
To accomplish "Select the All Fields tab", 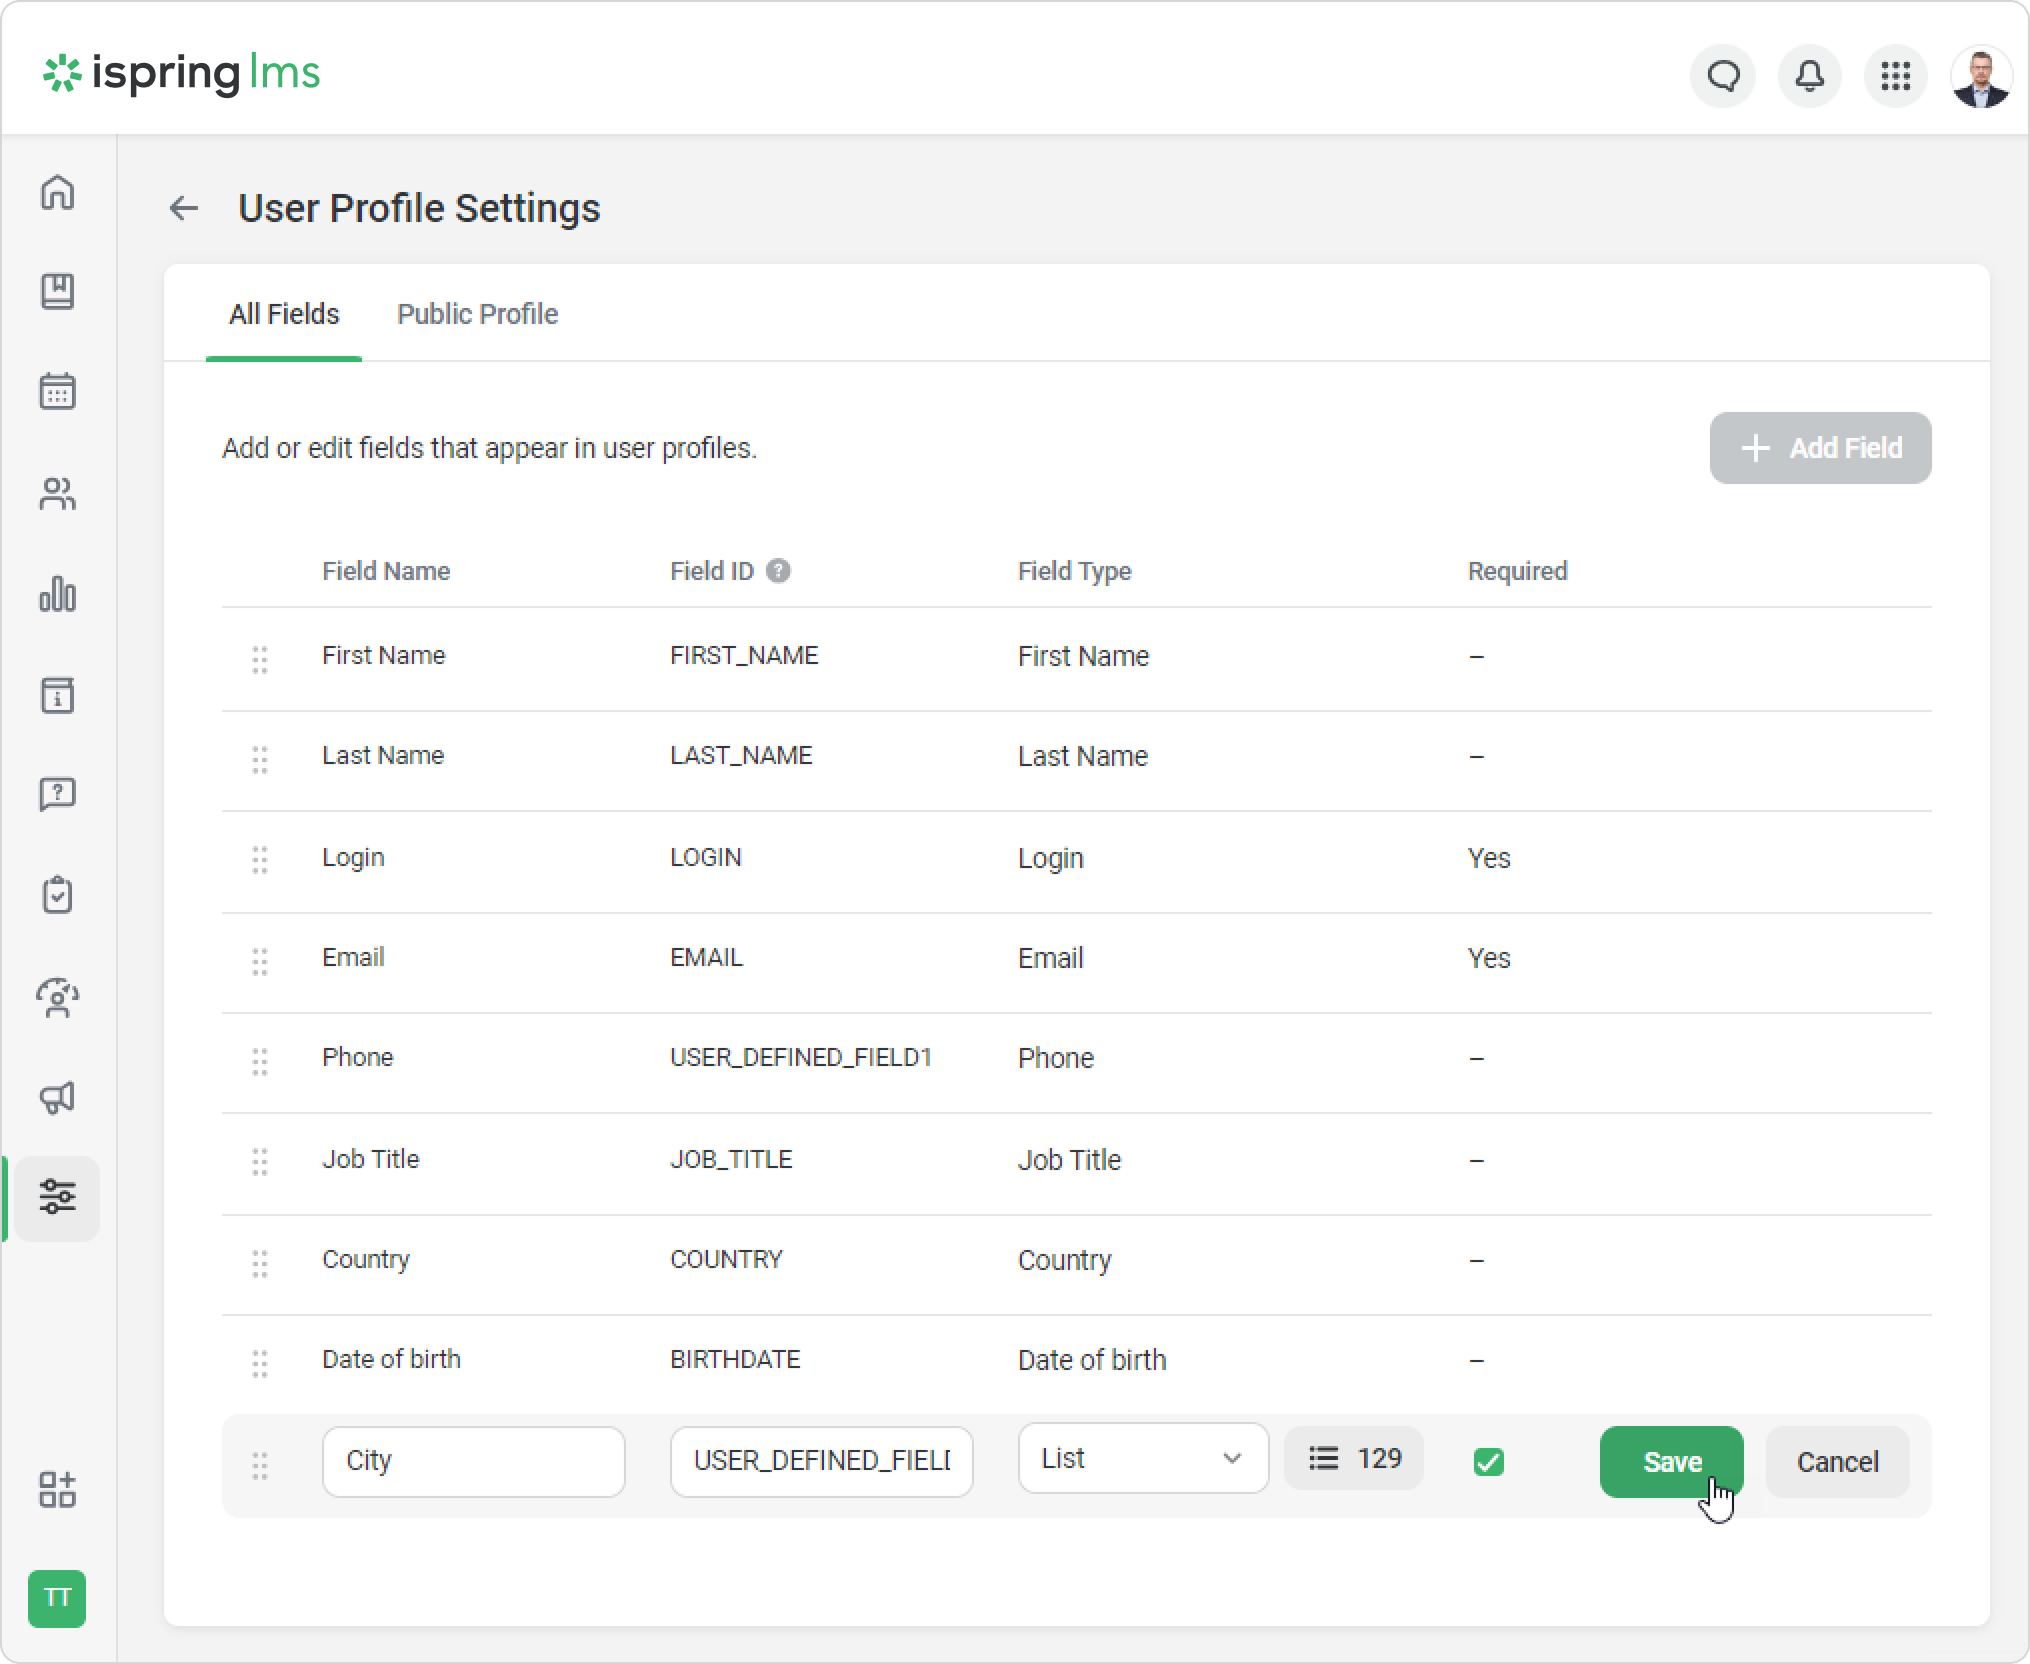I will point(284,314).
